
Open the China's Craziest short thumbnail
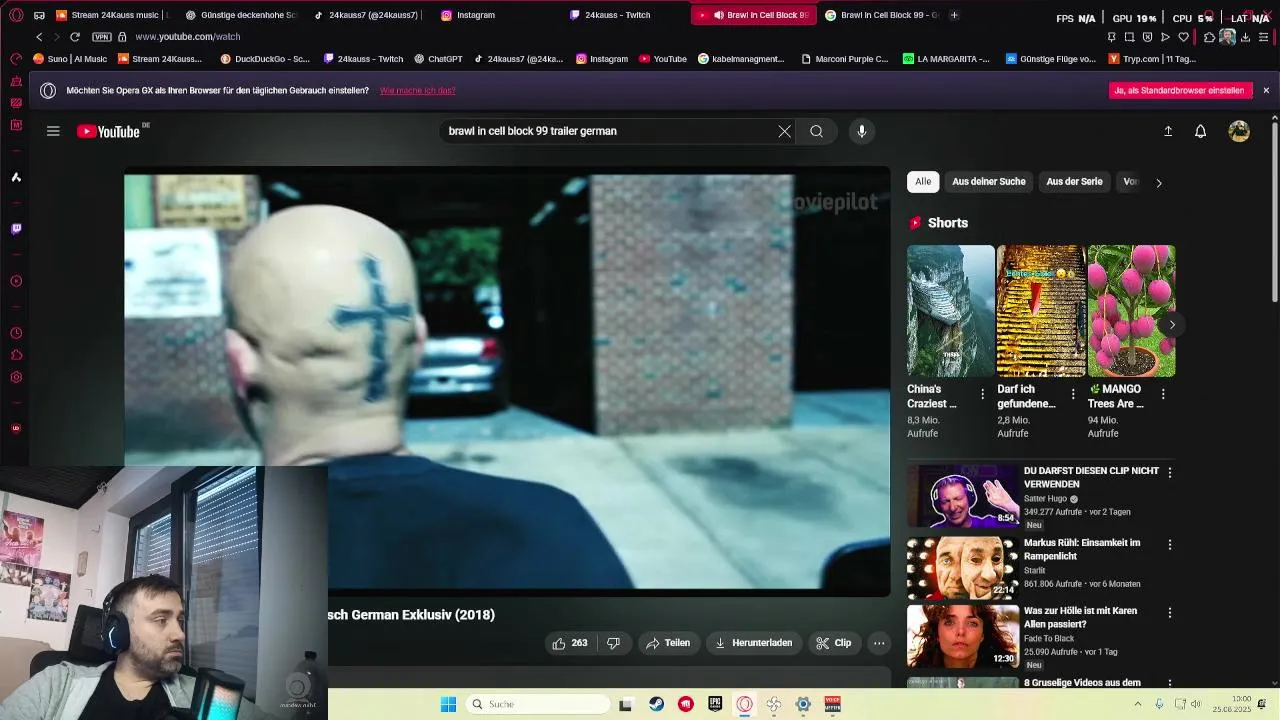[951, 311]
